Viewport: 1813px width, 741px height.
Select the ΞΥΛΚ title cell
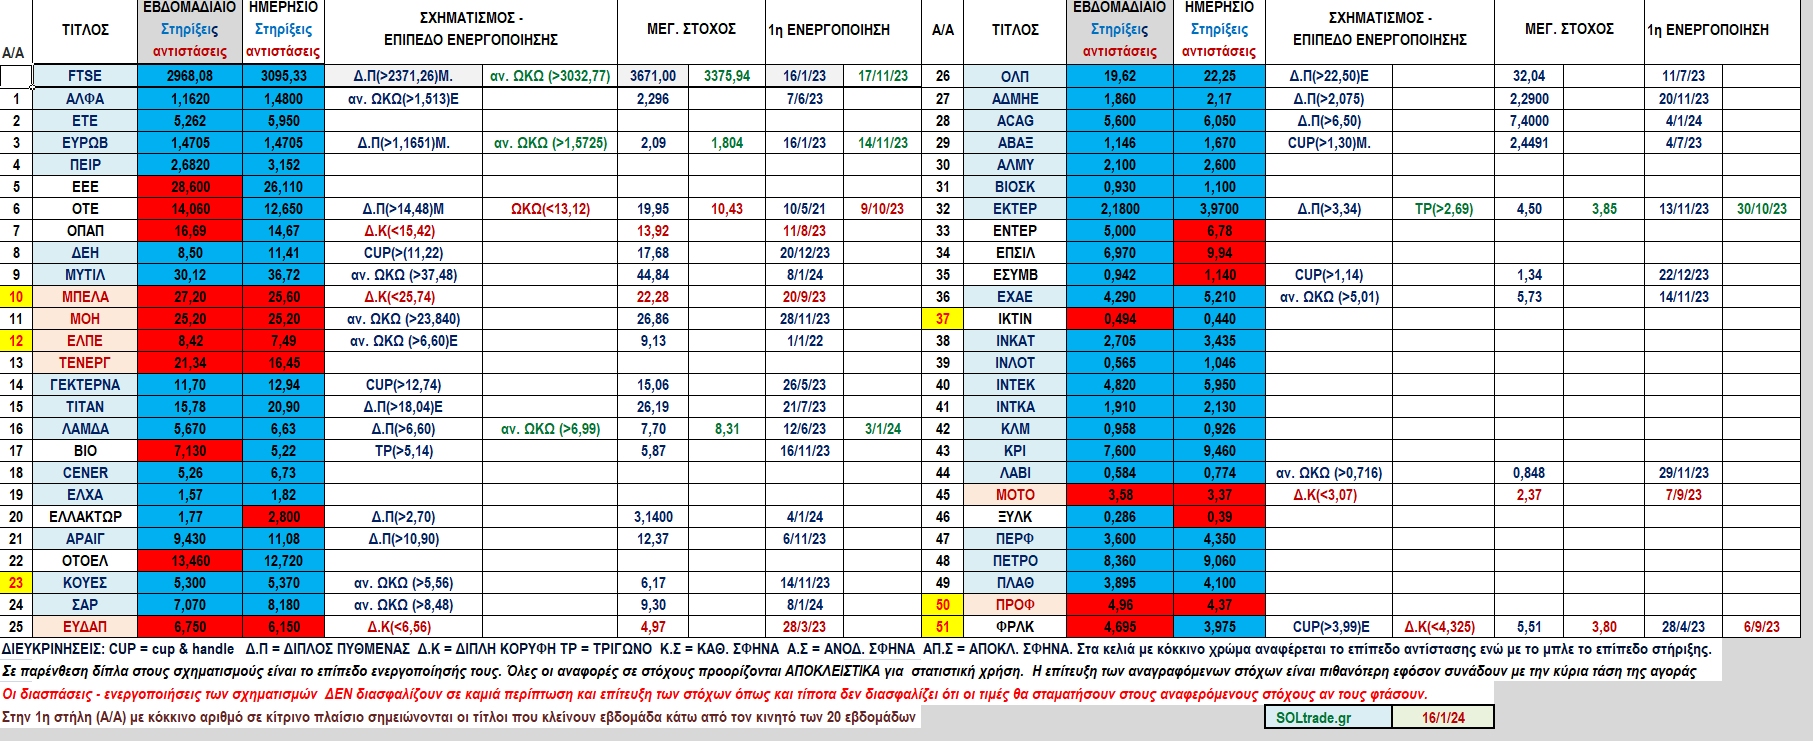coord(1015,517)
